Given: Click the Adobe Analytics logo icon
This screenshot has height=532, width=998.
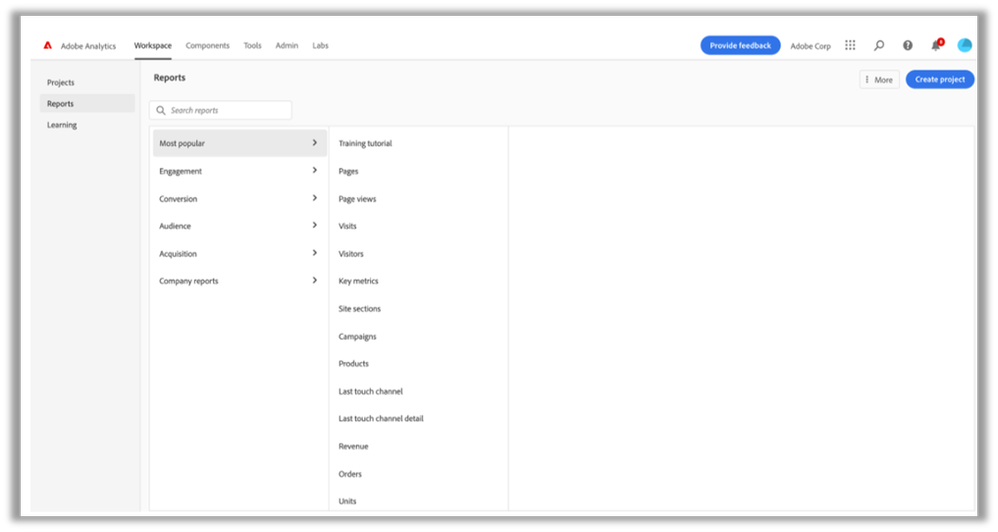Looking at the screenshot, I should (x=48, y=46).
